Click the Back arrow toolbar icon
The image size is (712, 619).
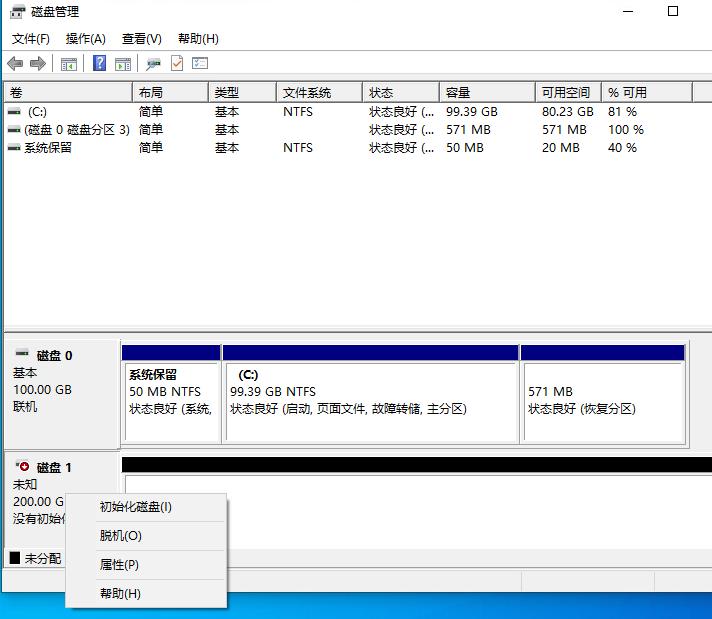pyautogui.click(x=15, y=63)
